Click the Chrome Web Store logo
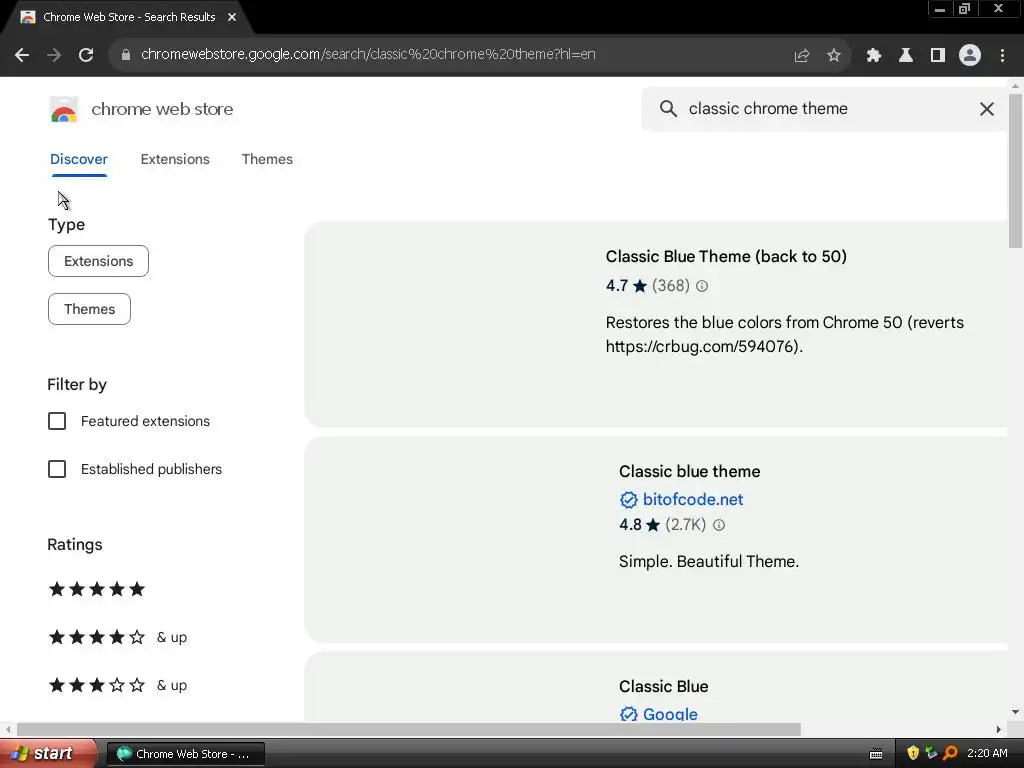This screenshot has width=1024, height=768. (x=64, y=109)
